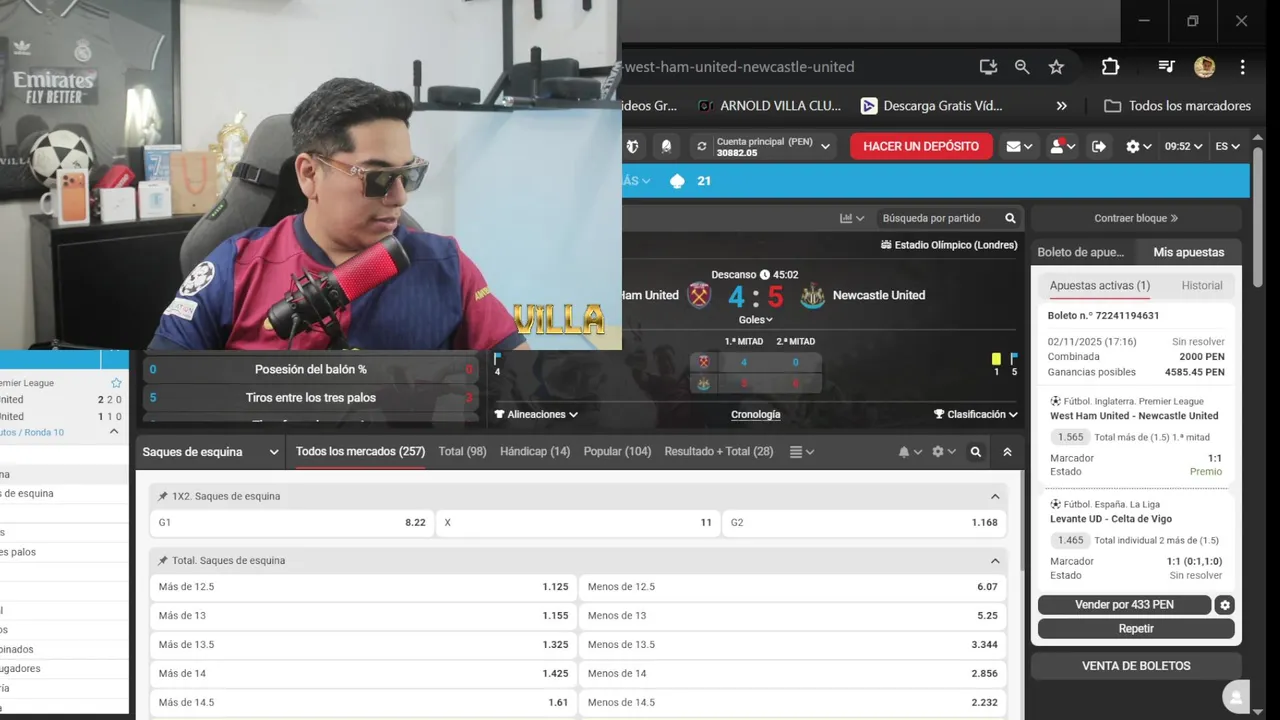
Task: Open the Goles dropdown under the score
Action: tap(756, 320)
